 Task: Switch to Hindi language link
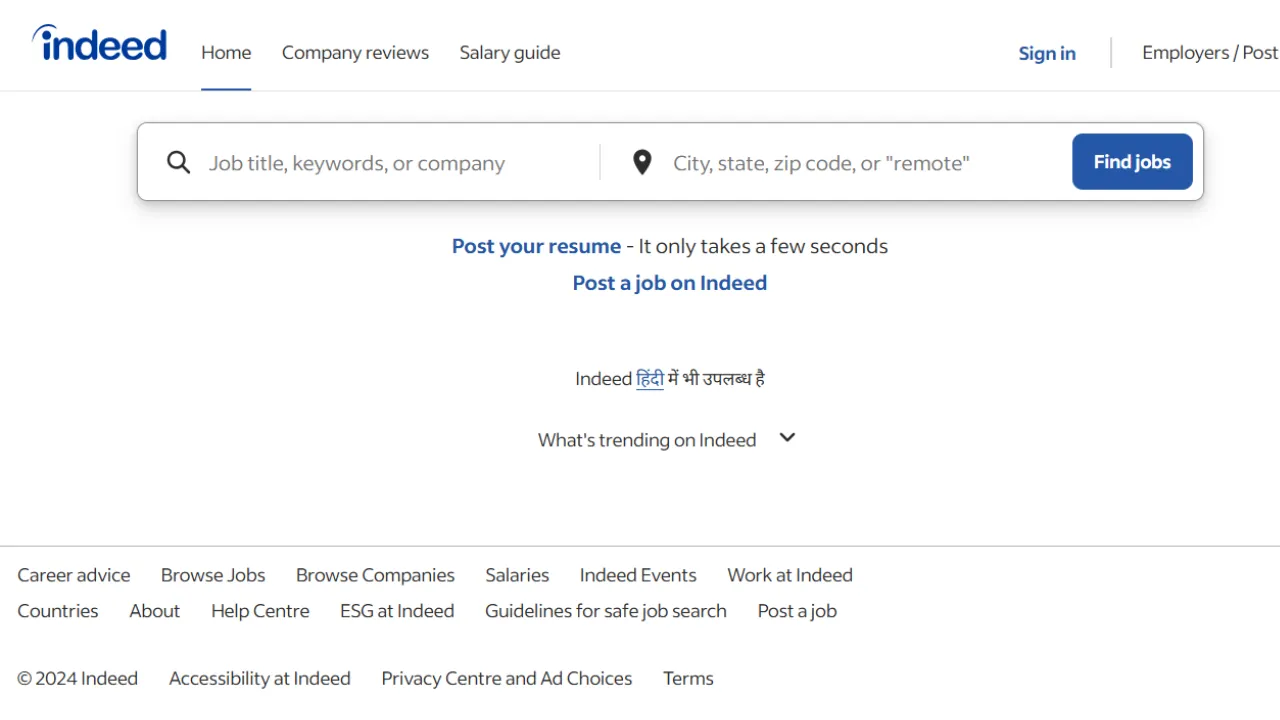point(650,379)
